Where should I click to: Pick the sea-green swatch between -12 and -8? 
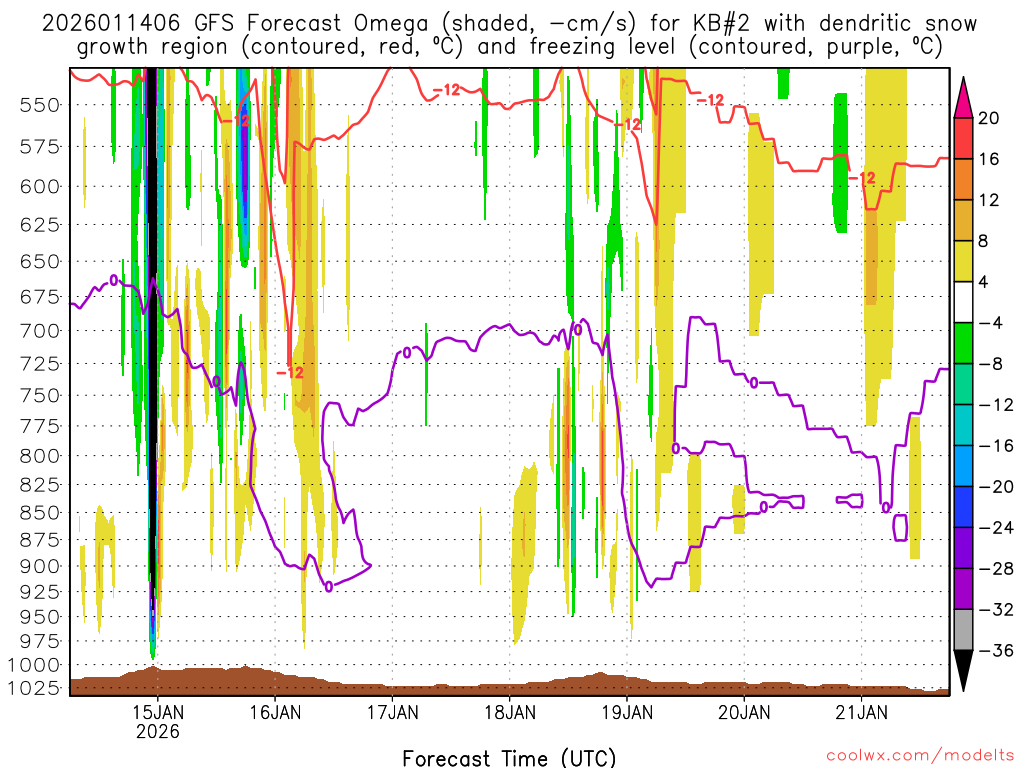point(963,384)
